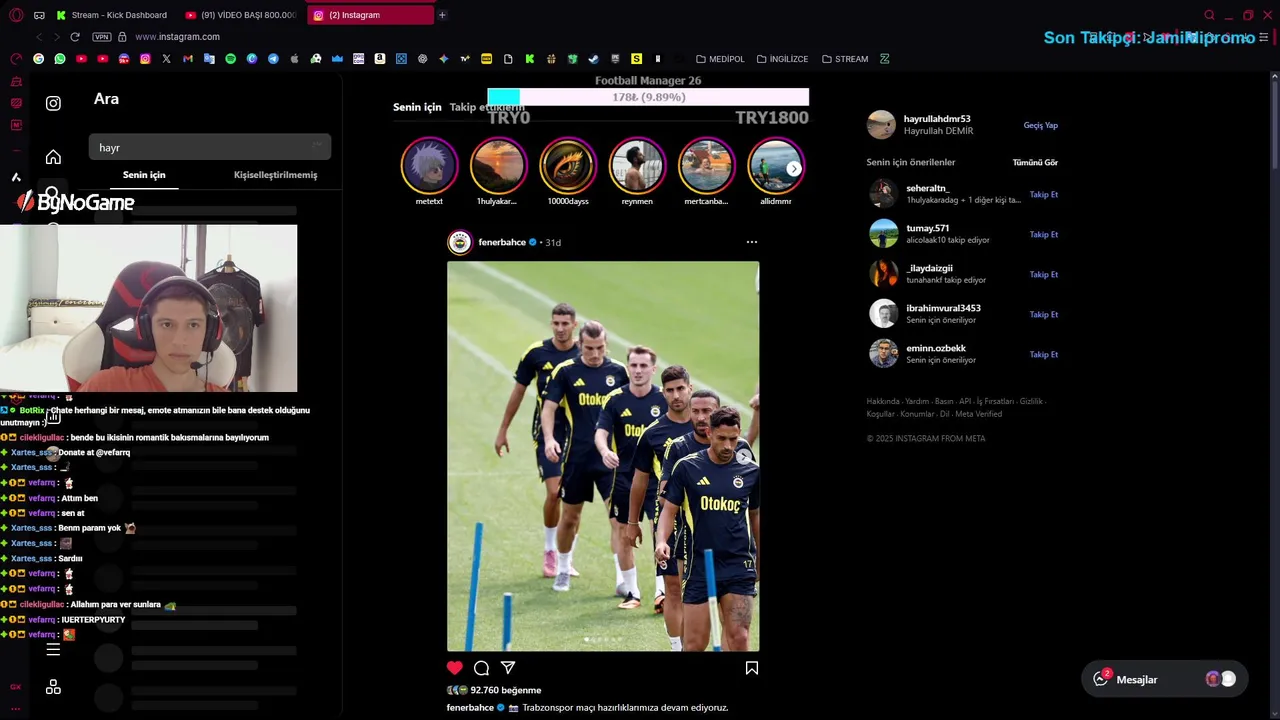Viewport: 1280px width, 720px height.
Task: Select the active Instagram browser tab
Action: click(369, 15)
